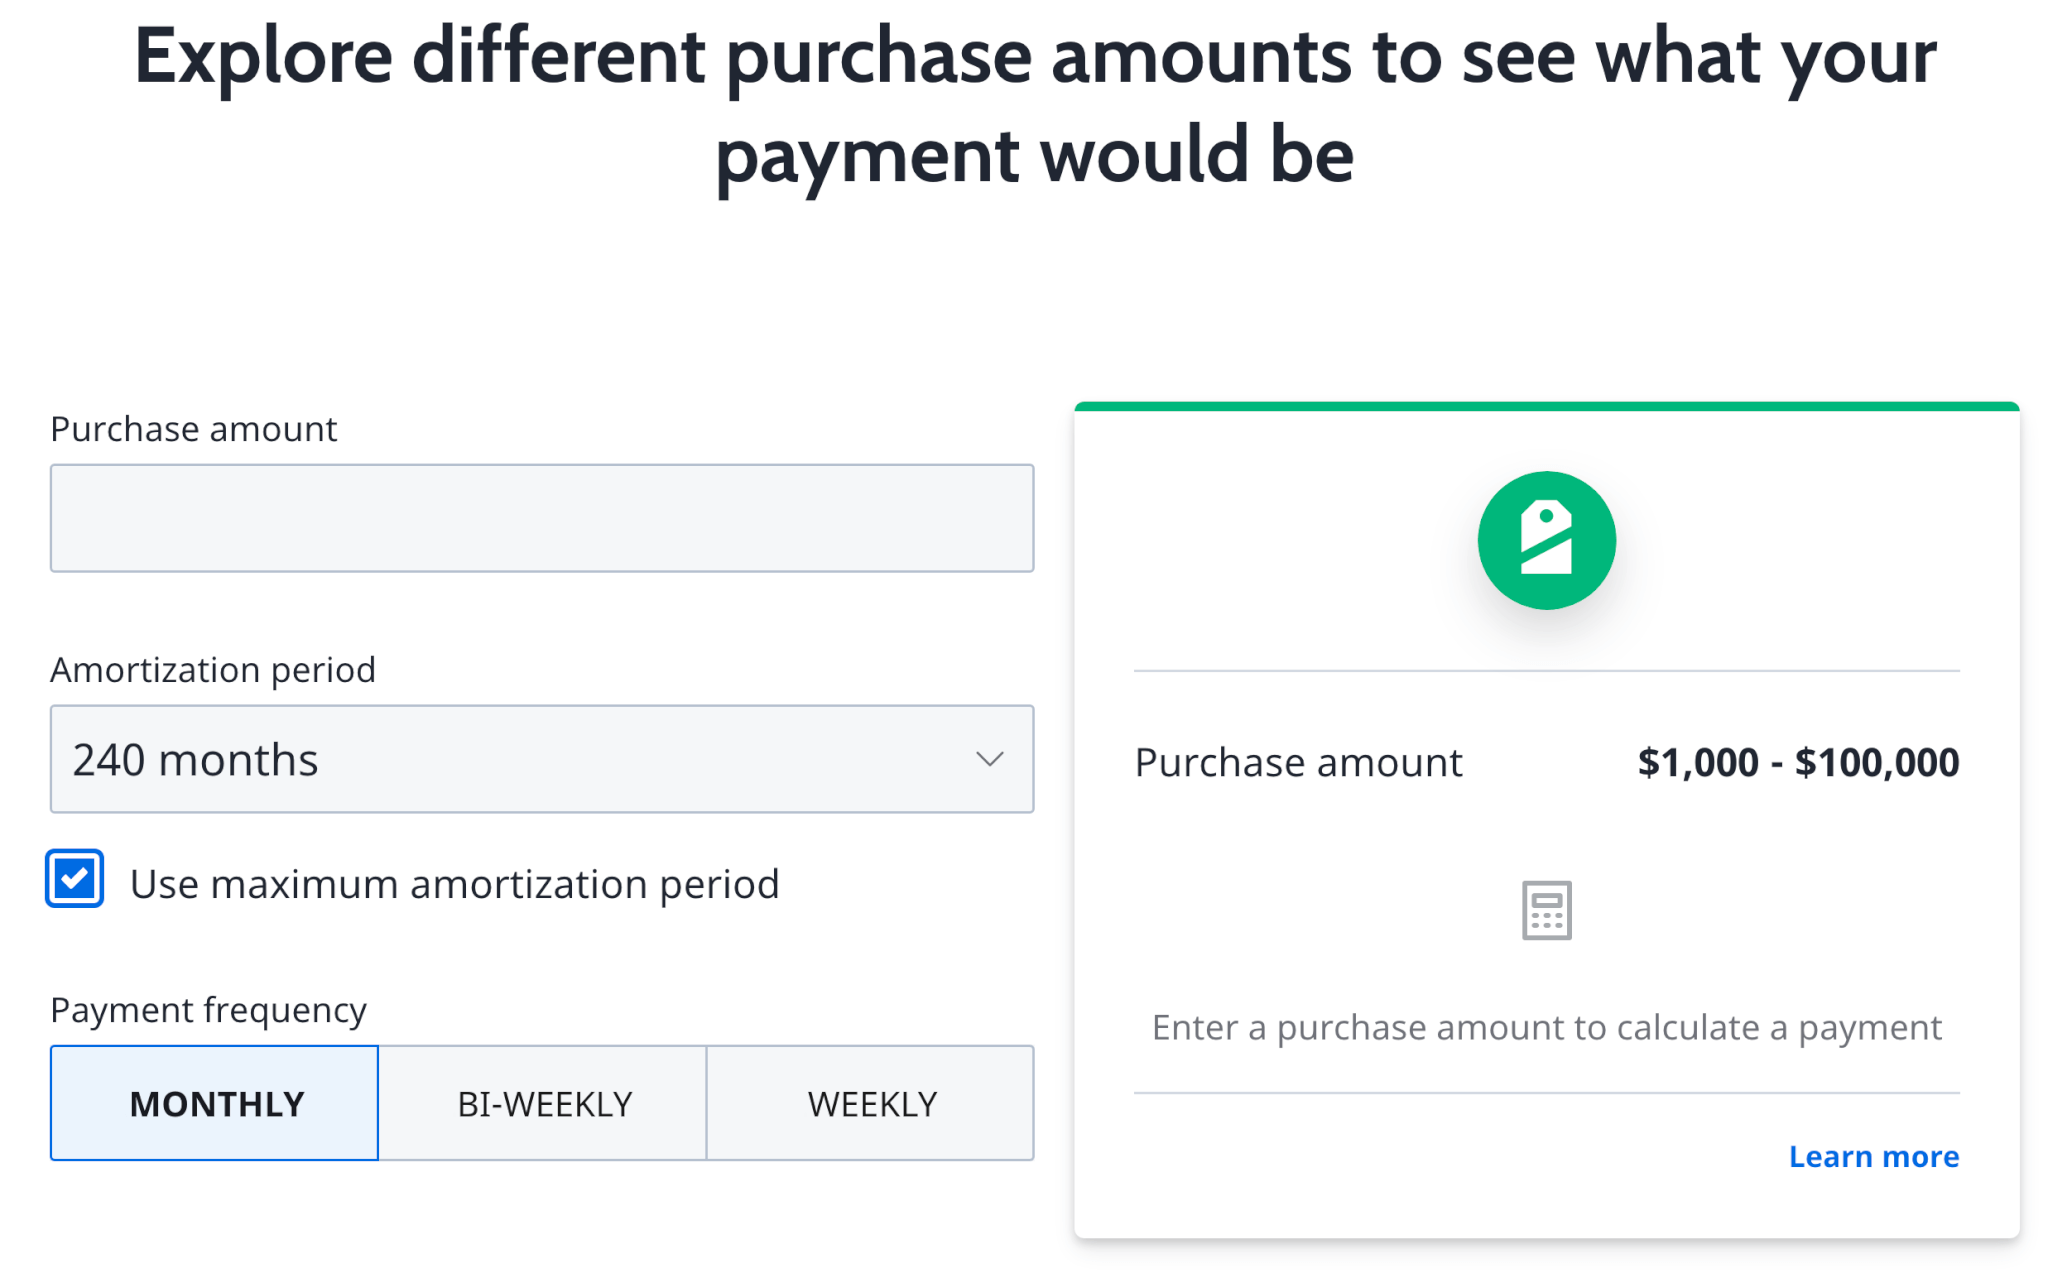
Task: Focus the empty purchase amount input box
Action: [x=541, y=518]
